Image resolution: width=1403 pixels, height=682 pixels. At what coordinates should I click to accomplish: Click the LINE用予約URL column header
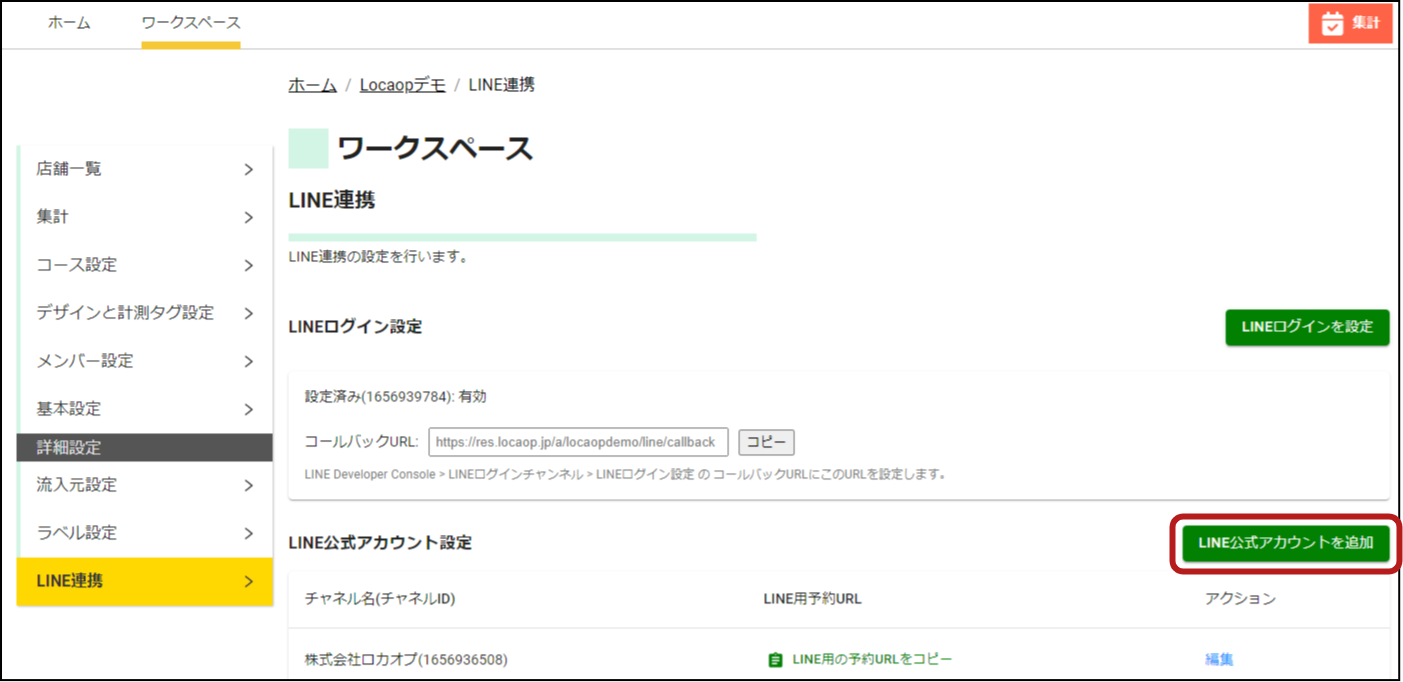click(812, 599)
